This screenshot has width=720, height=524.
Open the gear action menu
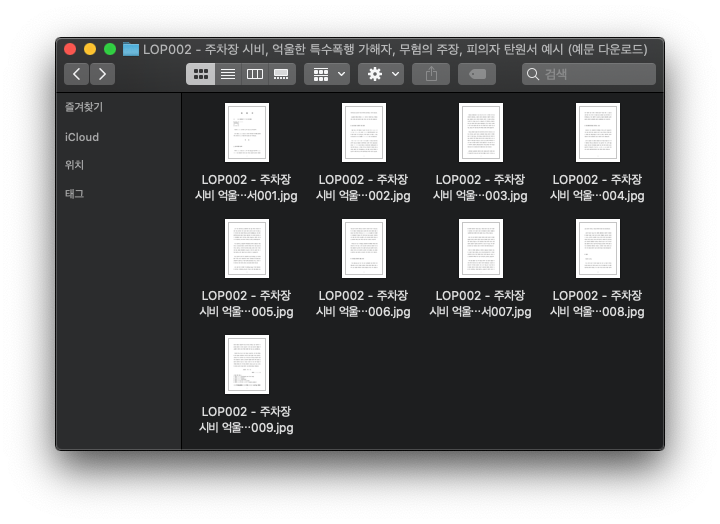pyautogui.click(x=381, y=74)
